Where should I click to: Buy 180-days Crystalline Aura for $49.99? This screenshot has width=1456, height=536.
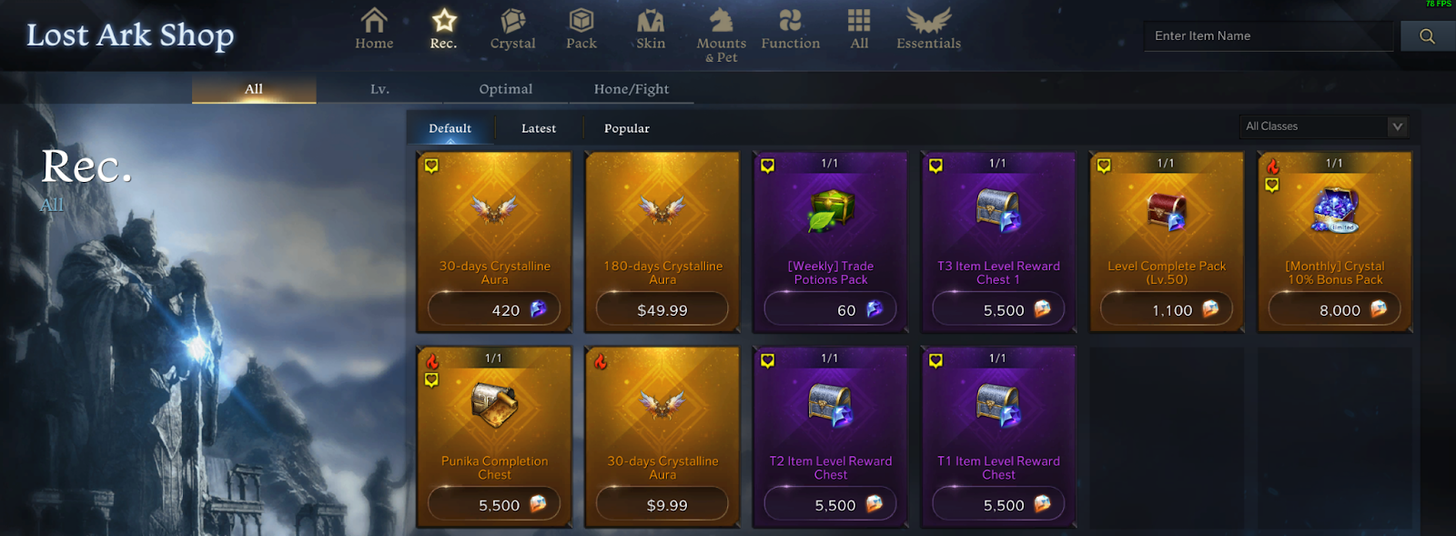[x=663, y=310]
